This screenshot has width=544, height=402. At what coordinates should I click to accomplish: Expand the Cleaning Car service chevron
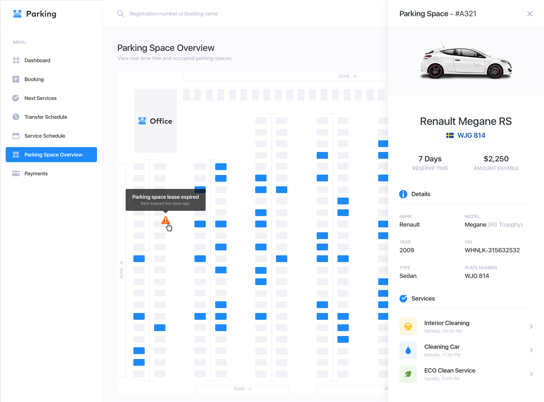pos(531,350)
